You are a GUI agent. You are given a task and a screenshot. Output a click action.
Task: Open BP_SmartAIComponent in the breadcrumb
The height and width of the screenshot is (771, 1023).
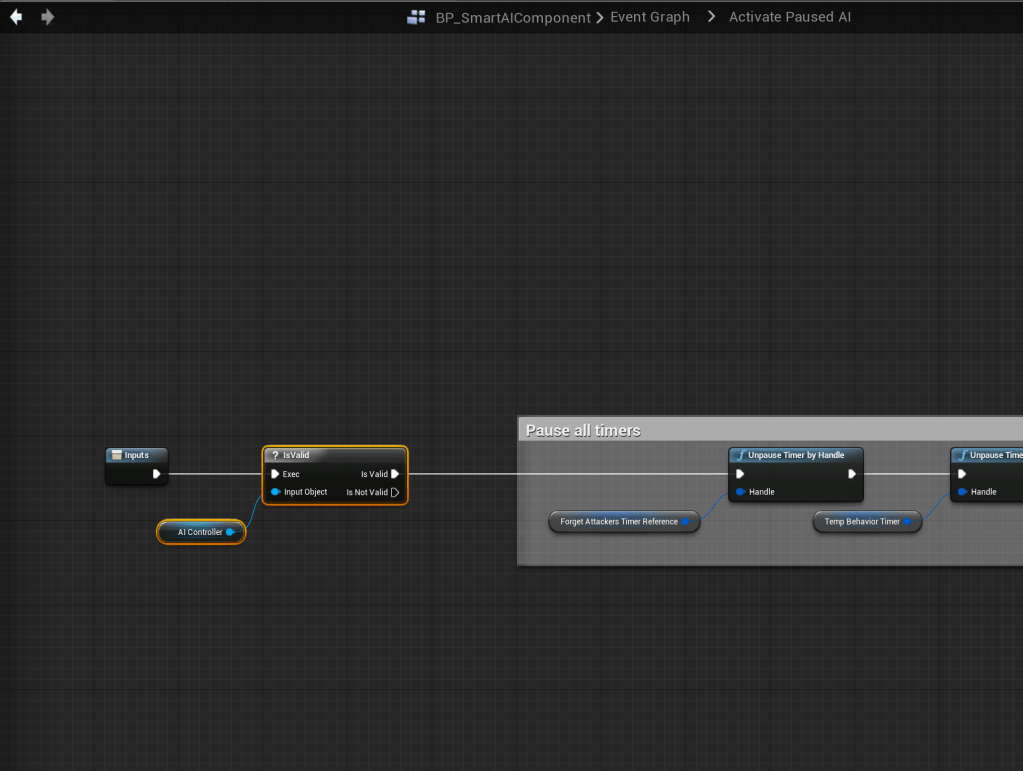[513, 17]
